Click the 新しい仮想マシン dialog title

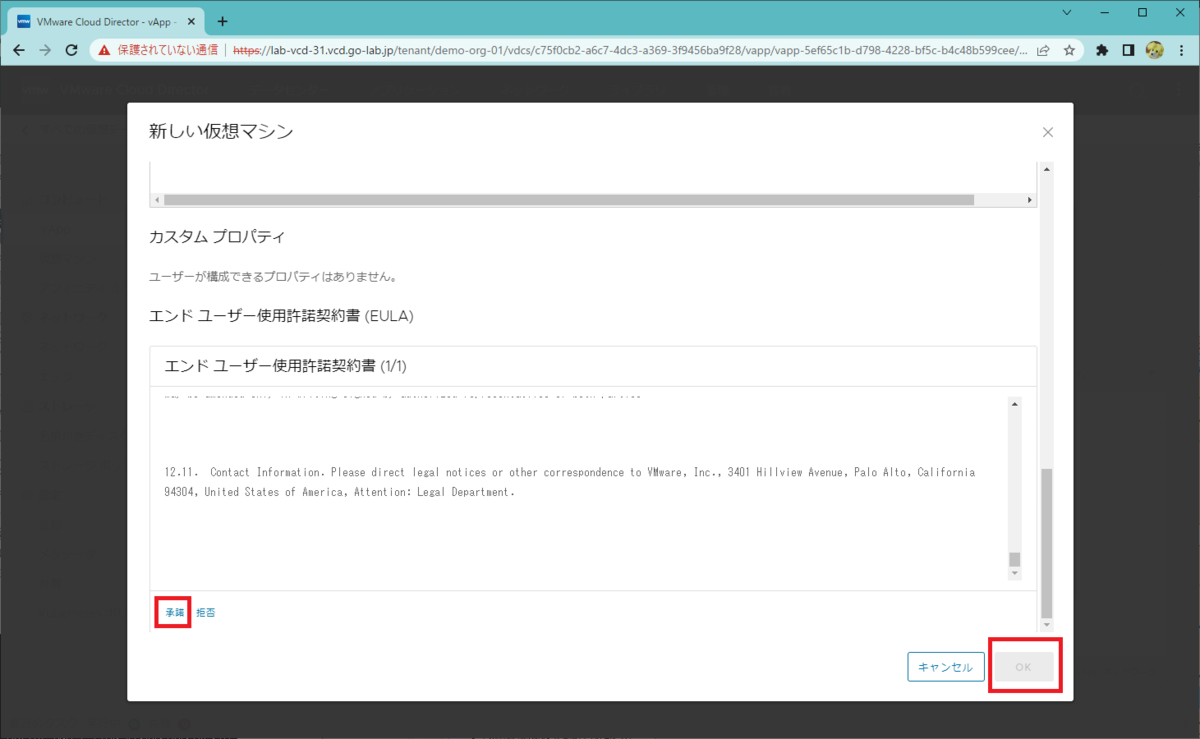click(x=221, y=132)
